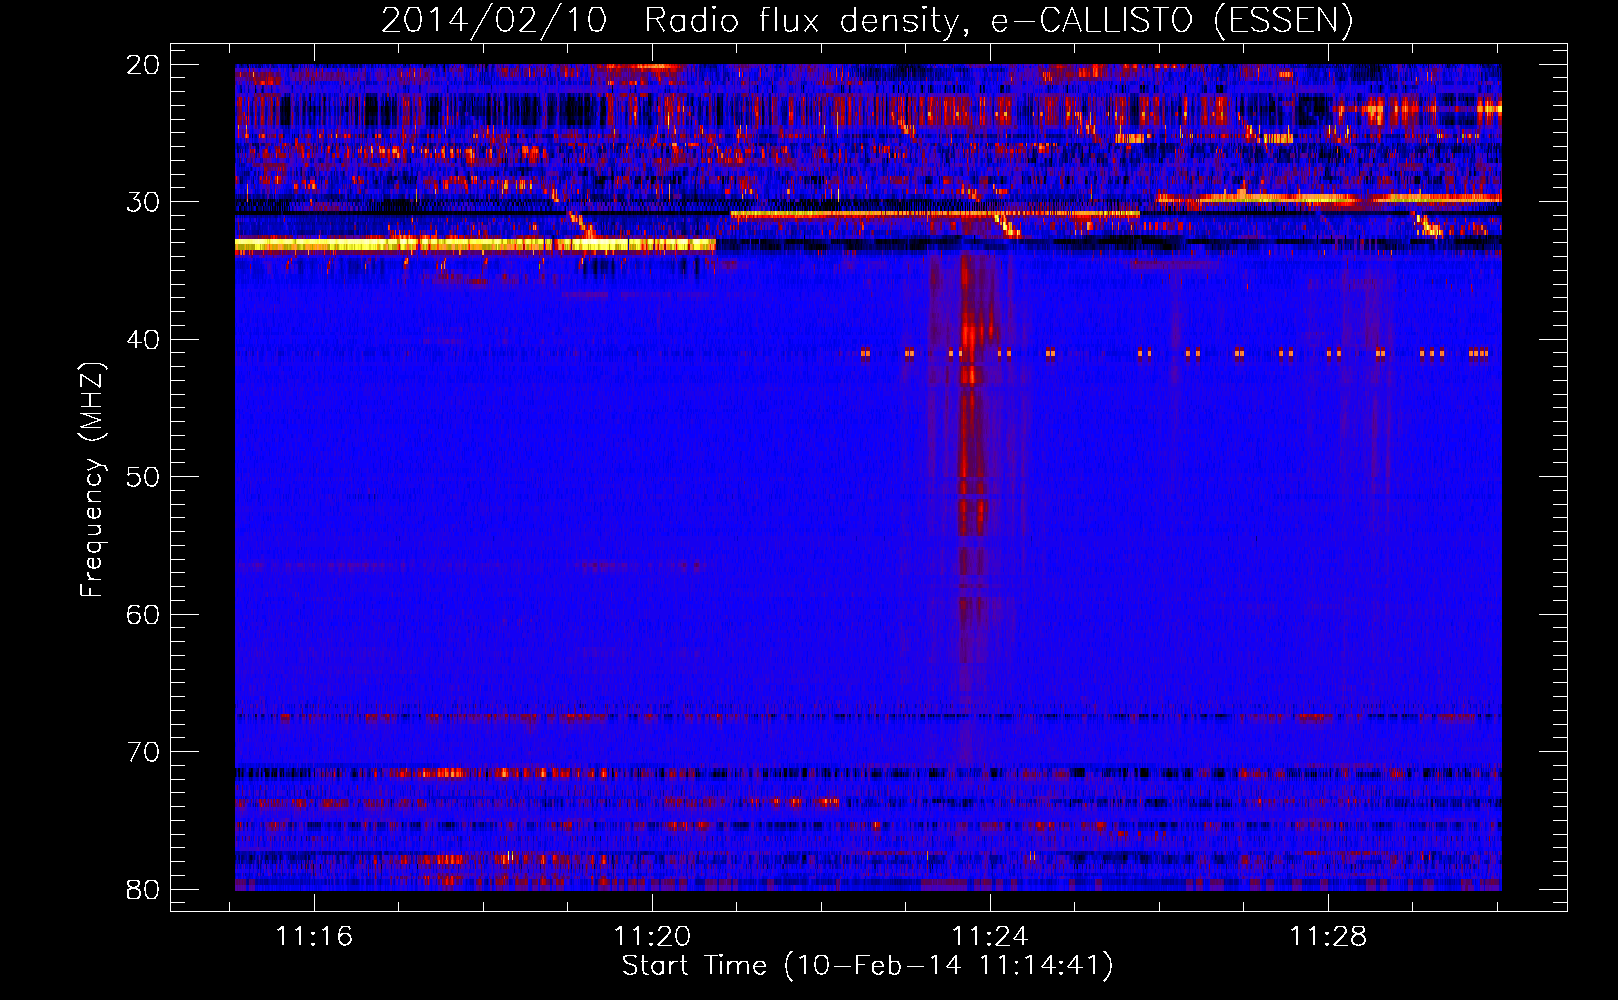Click the 'Start Time (10-Feb-14 11:14:41)' label
This screenshot has height=1000, width=1618.
pyautogui.click(x=867, y=966)
